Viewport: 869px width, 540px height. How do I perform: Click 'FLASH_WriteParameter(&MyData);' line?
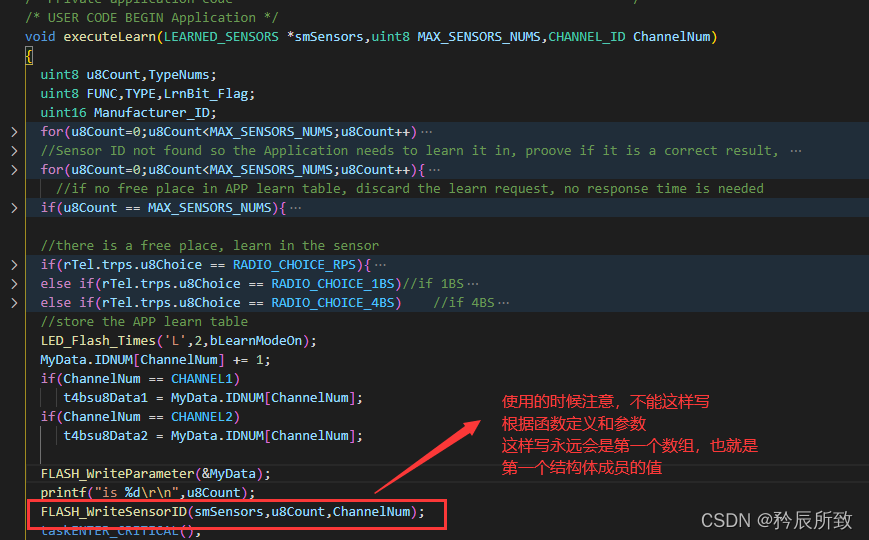pos(155,473)
